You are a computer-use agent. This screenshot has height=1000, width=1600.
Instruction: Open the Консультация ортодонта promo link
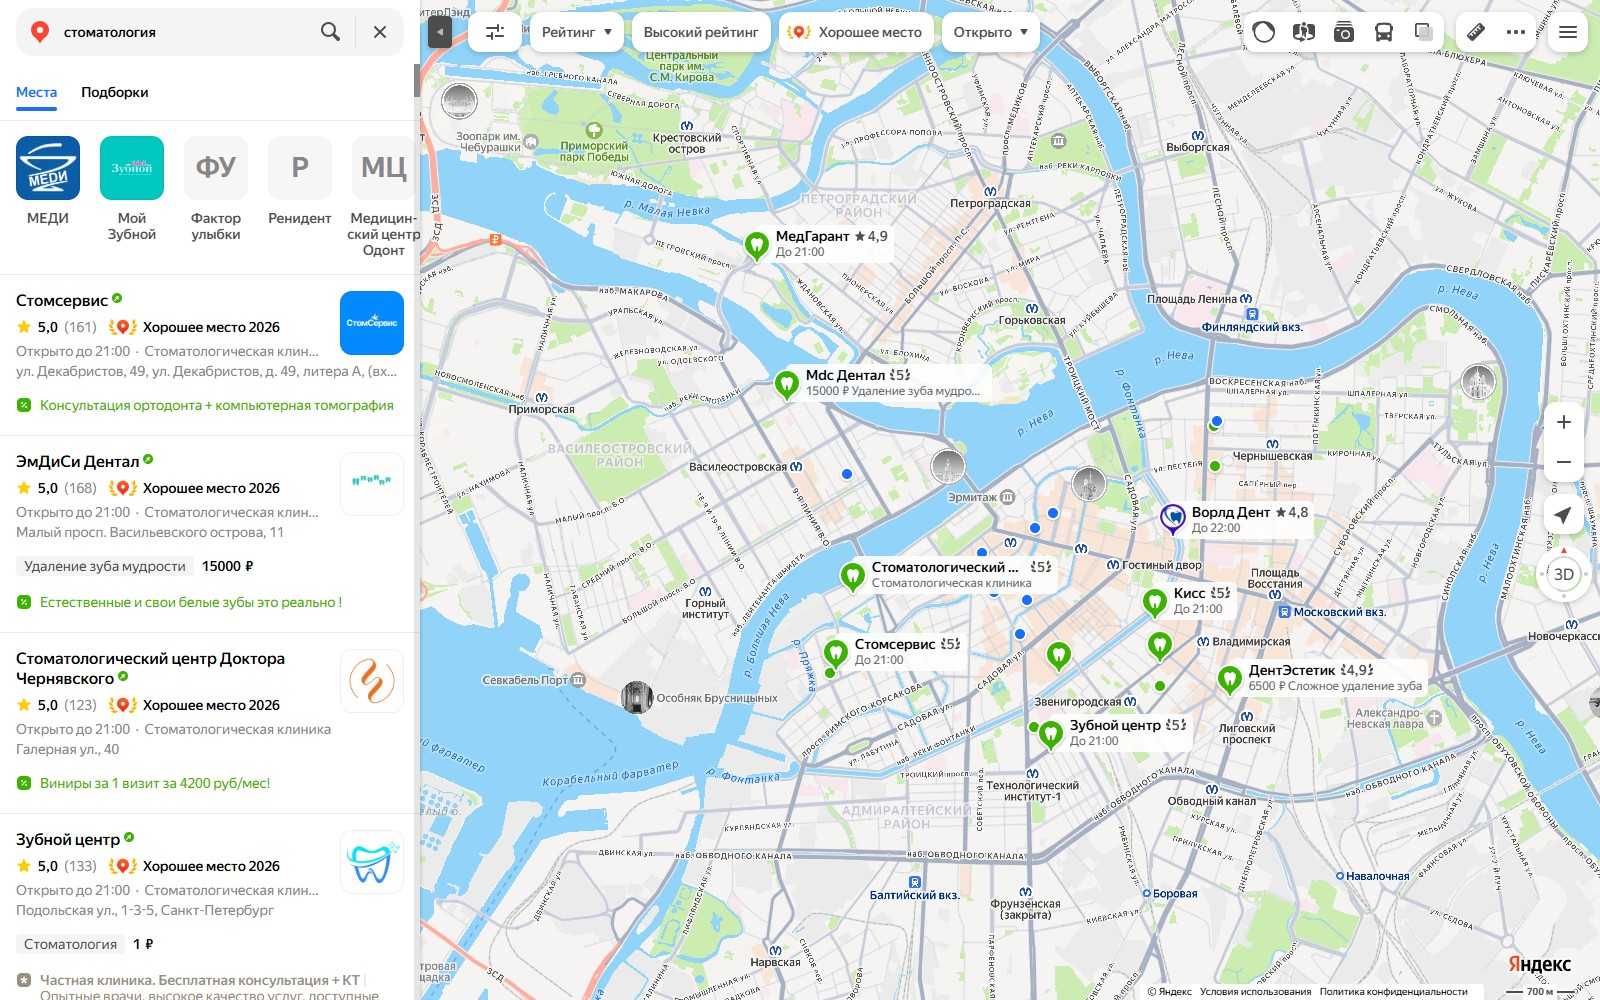(x=216, y=405)
